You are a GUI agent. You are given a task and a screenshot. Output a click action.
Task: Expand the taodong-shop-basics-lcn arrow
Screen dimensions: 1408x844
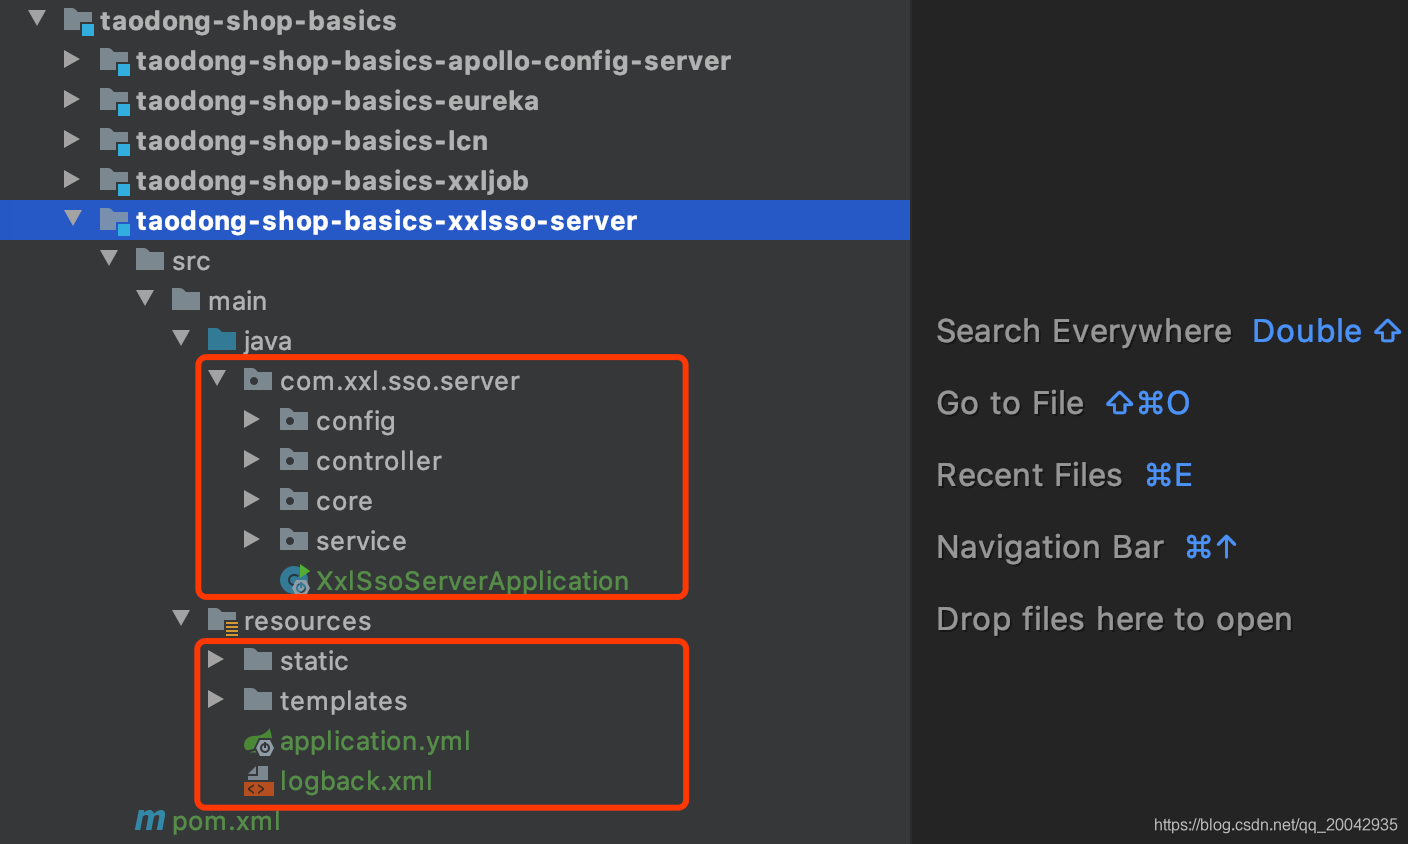[x=71, y=139]
